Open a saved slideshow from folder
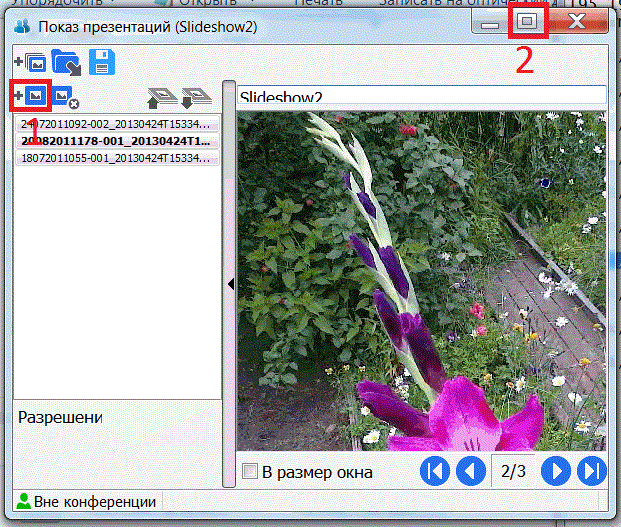Screen dimensions: 621x527 [66, 62]
